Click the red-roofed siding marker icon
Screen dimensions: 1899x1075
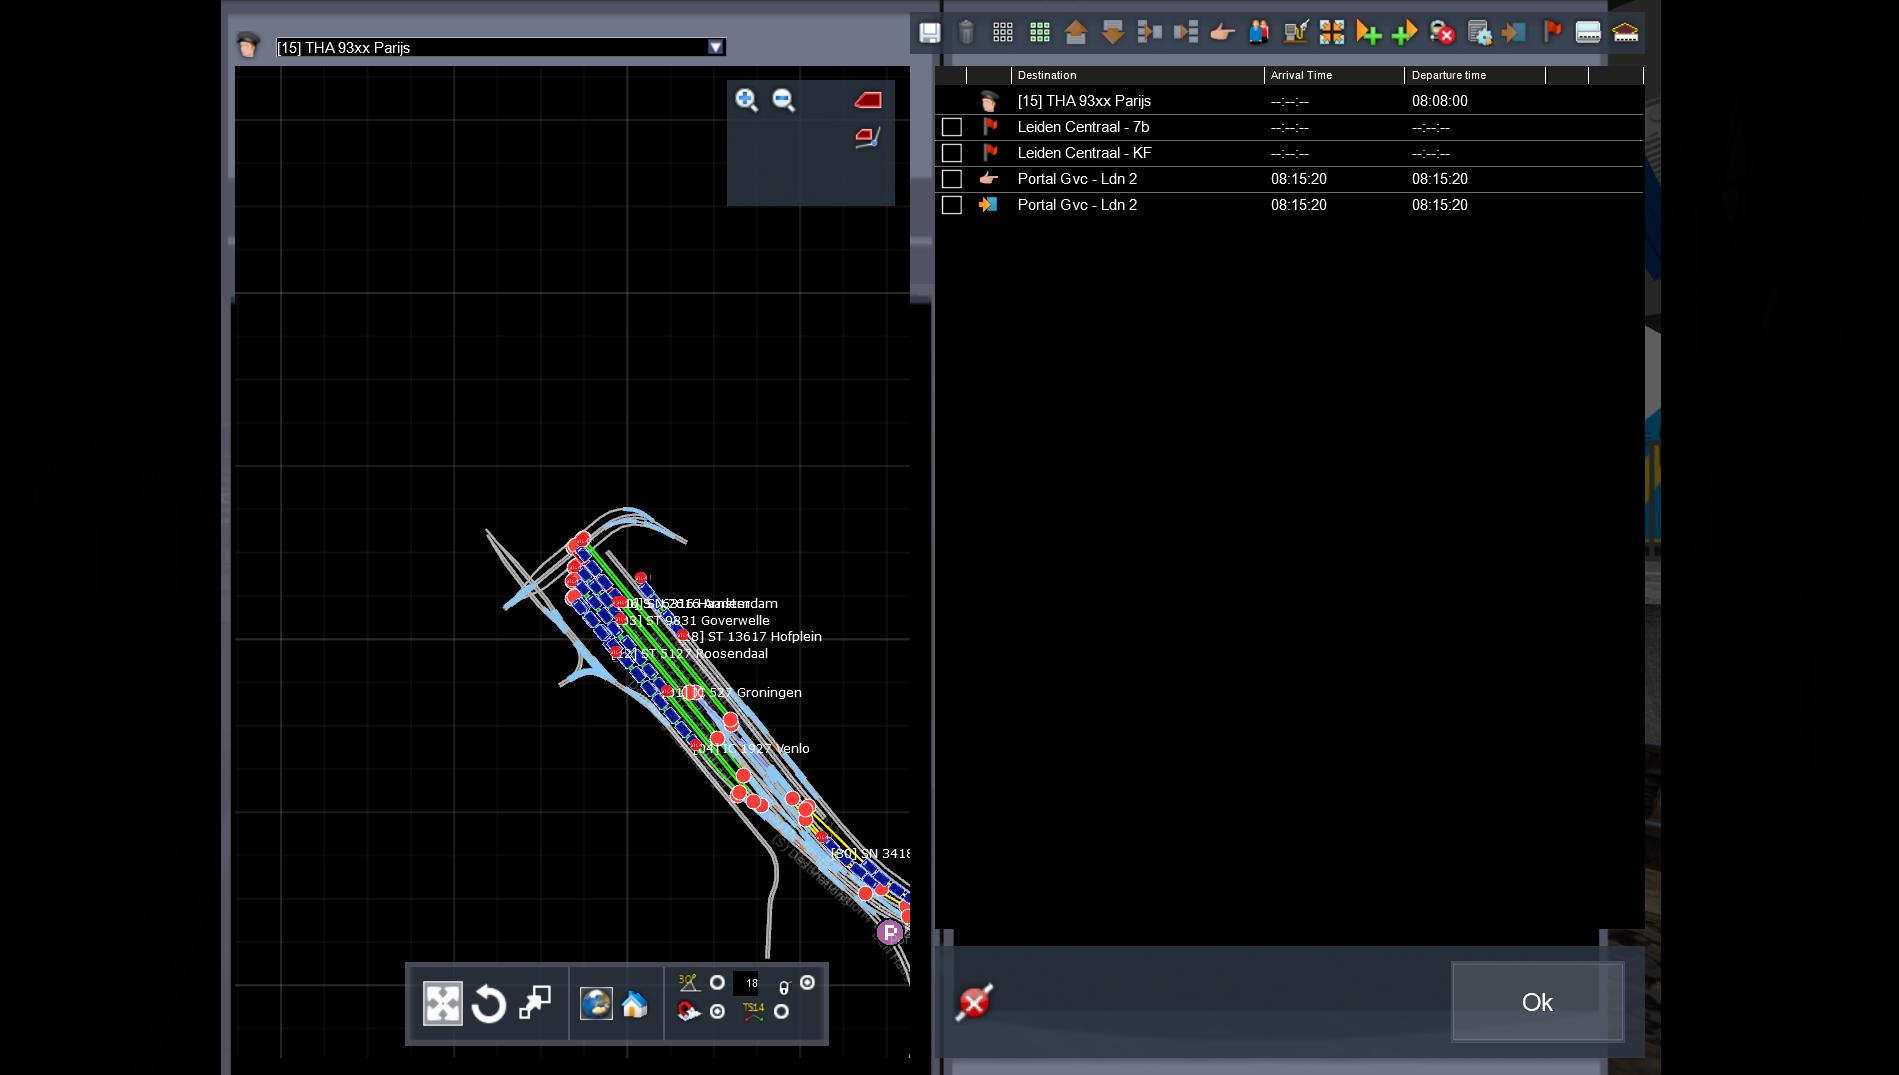(1626, 33)
